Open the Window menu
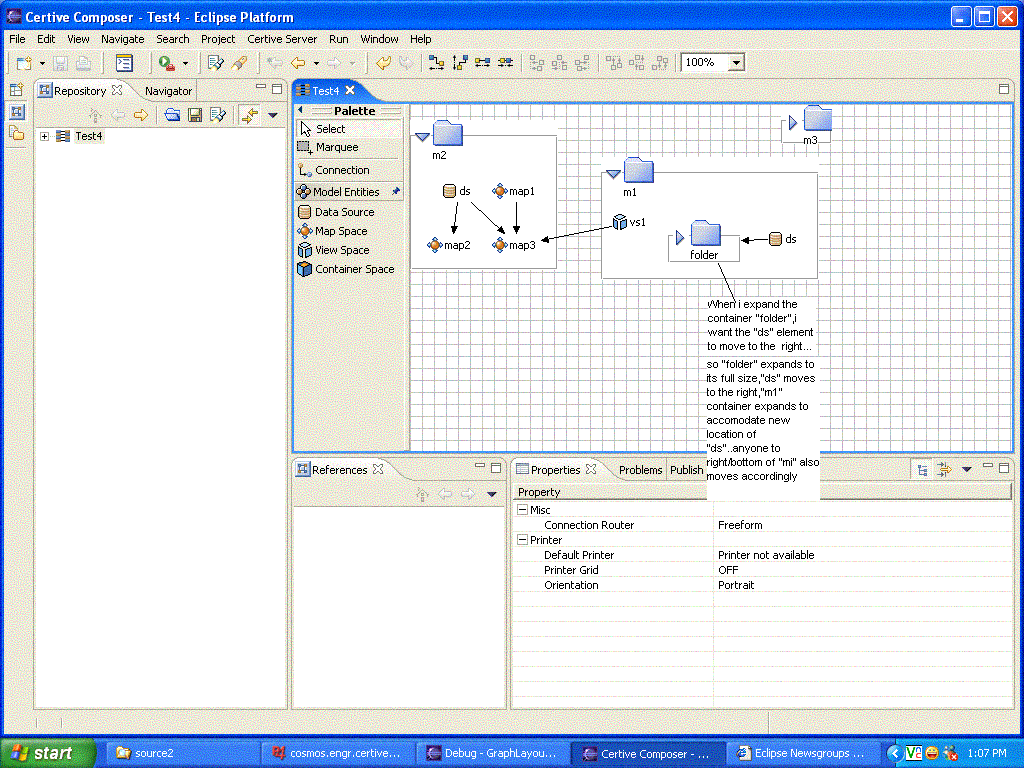 coord(379,39)
